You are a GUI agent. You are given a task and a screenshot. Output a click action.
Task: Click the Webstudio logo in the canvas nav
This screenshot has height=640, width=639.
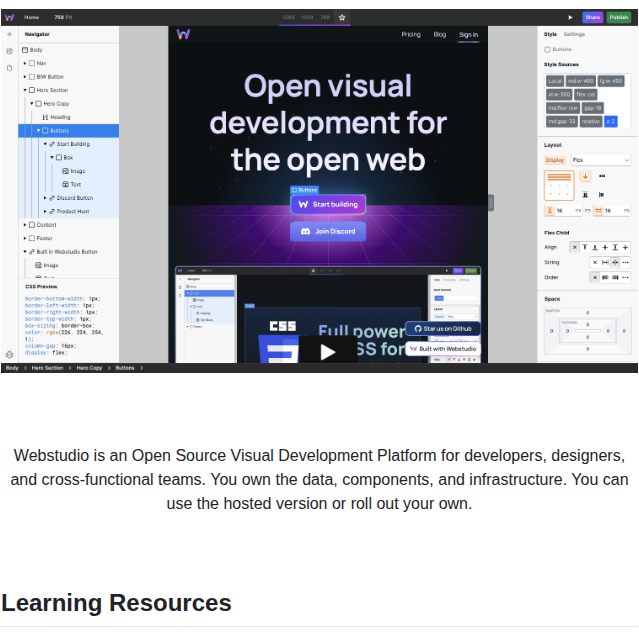(183, 34)
